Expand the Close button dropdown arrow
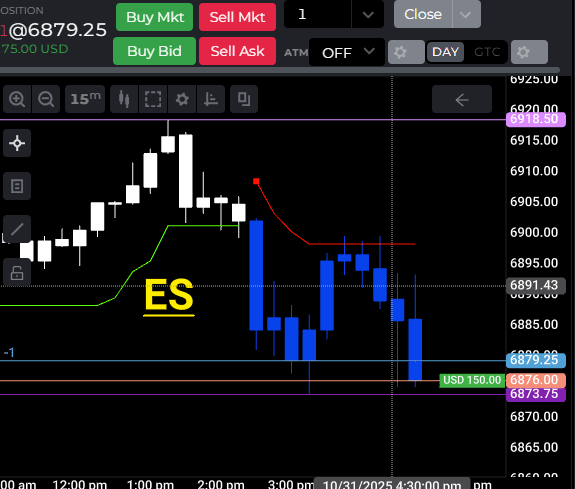Screen dimensions: 575x489 [x=466, y=15]
